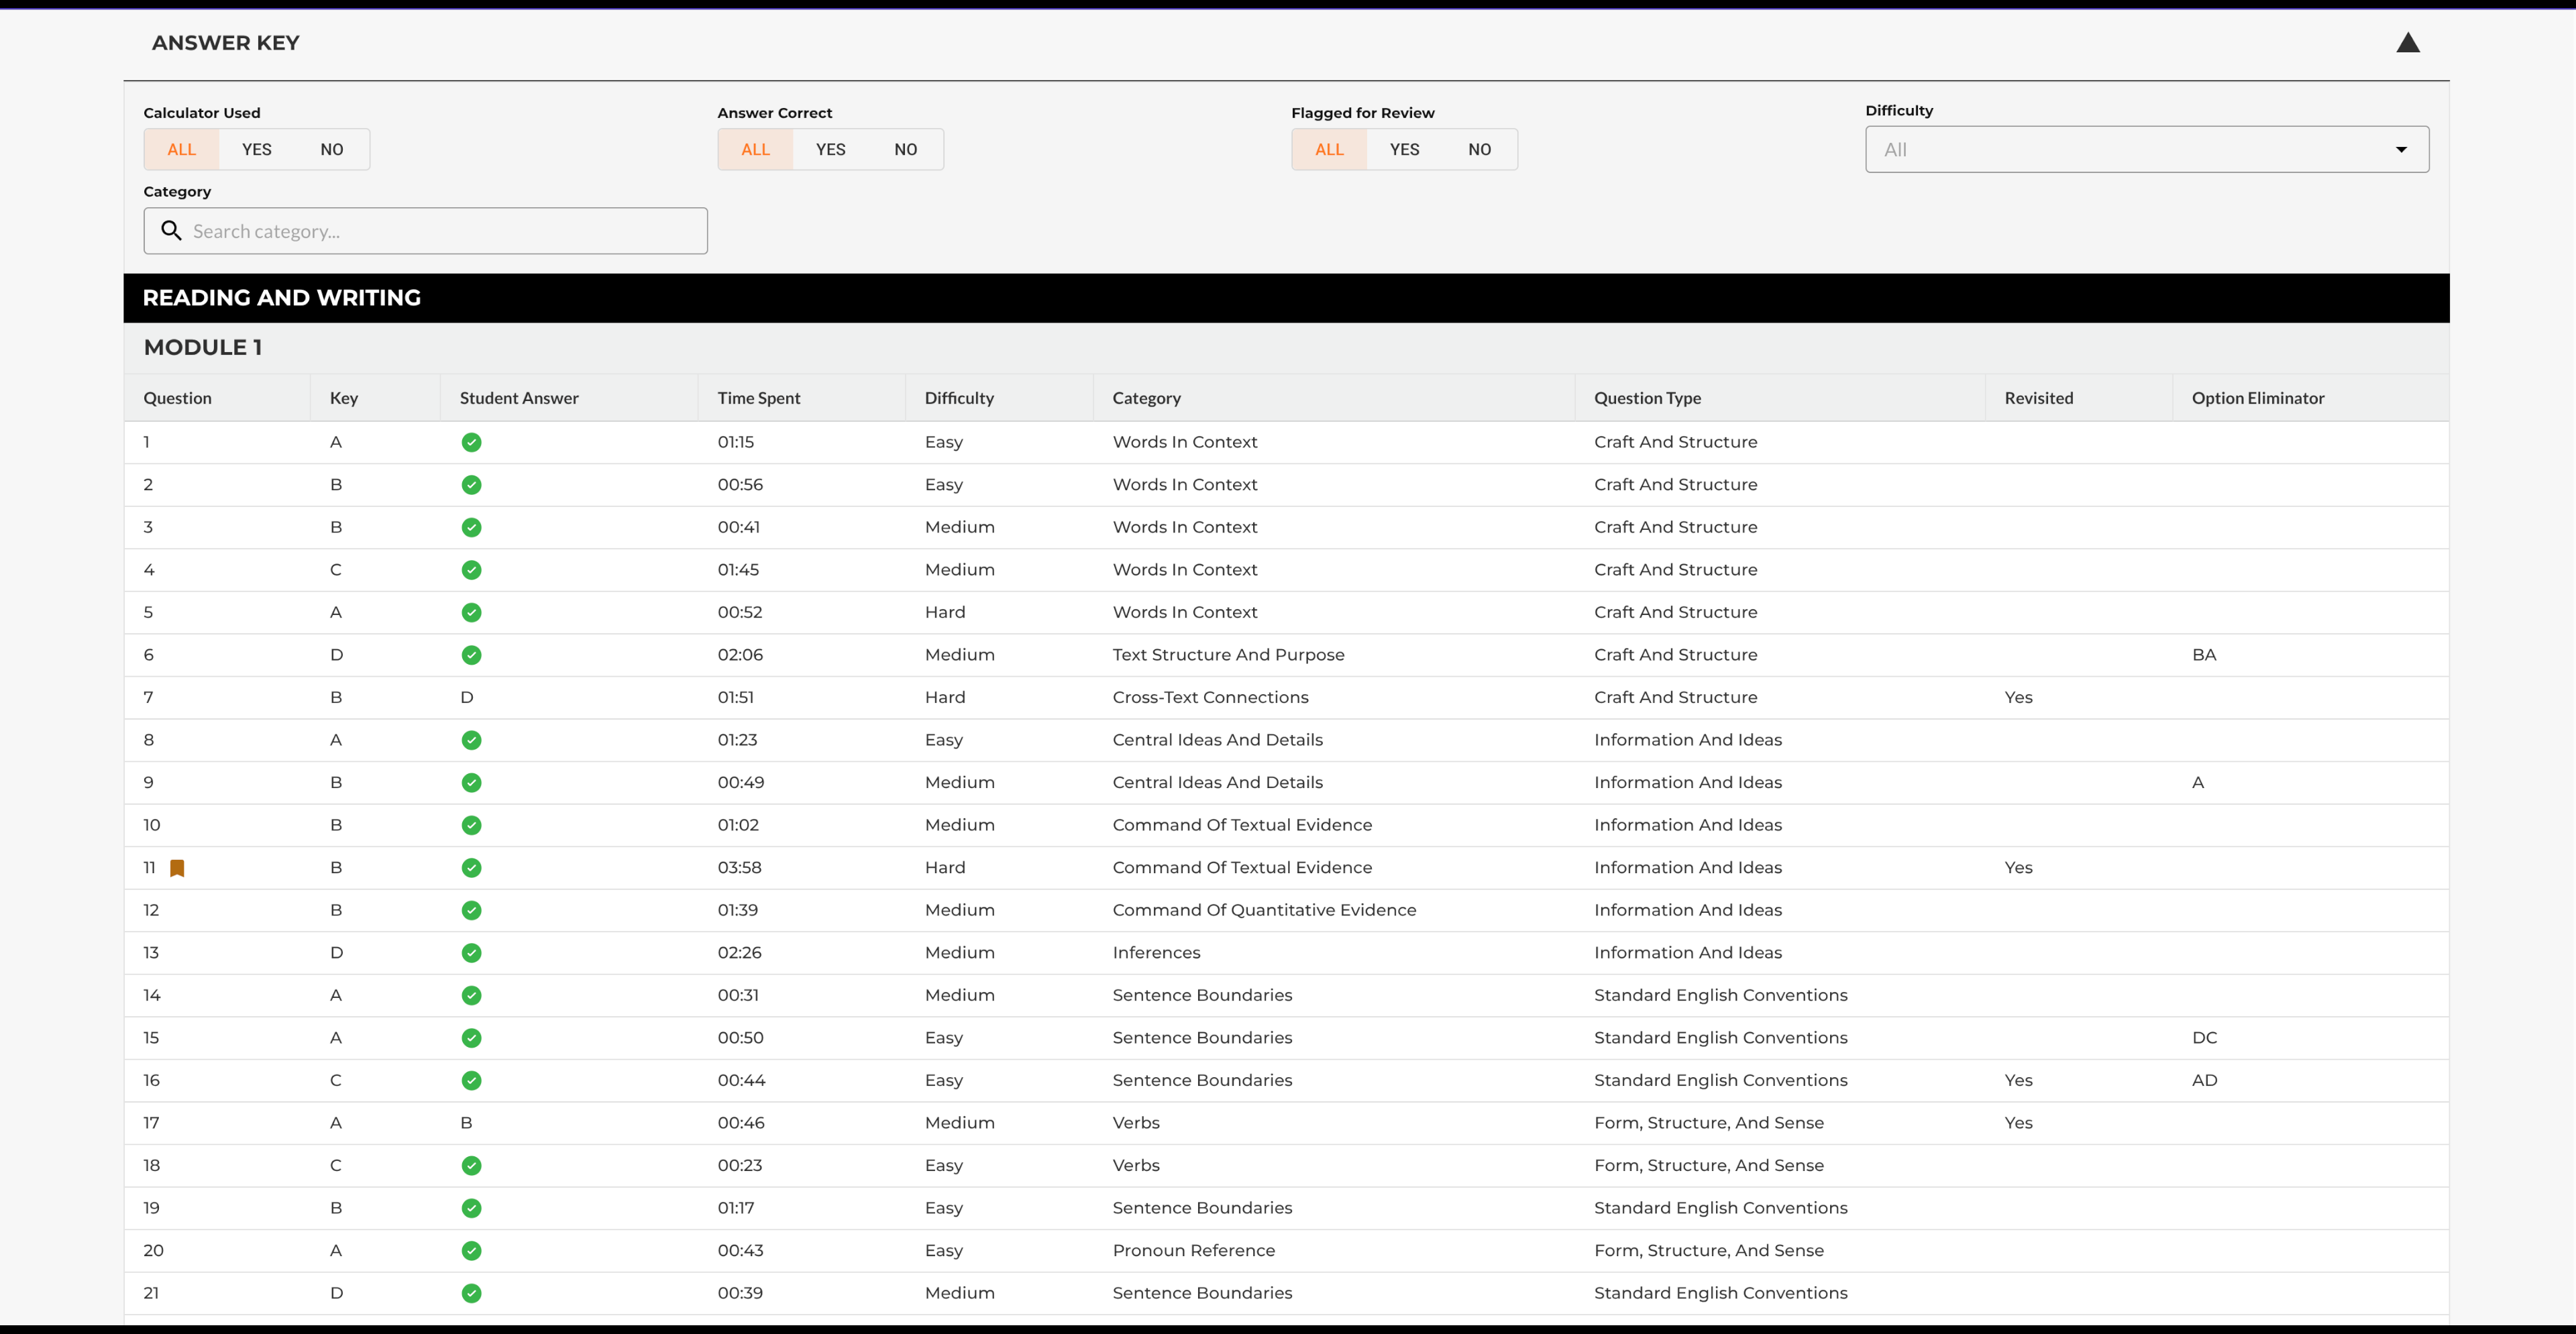The height and width of the screenshot is (1334, 2576).
Task: Click the Search category input field
Action: pos(425,231)
